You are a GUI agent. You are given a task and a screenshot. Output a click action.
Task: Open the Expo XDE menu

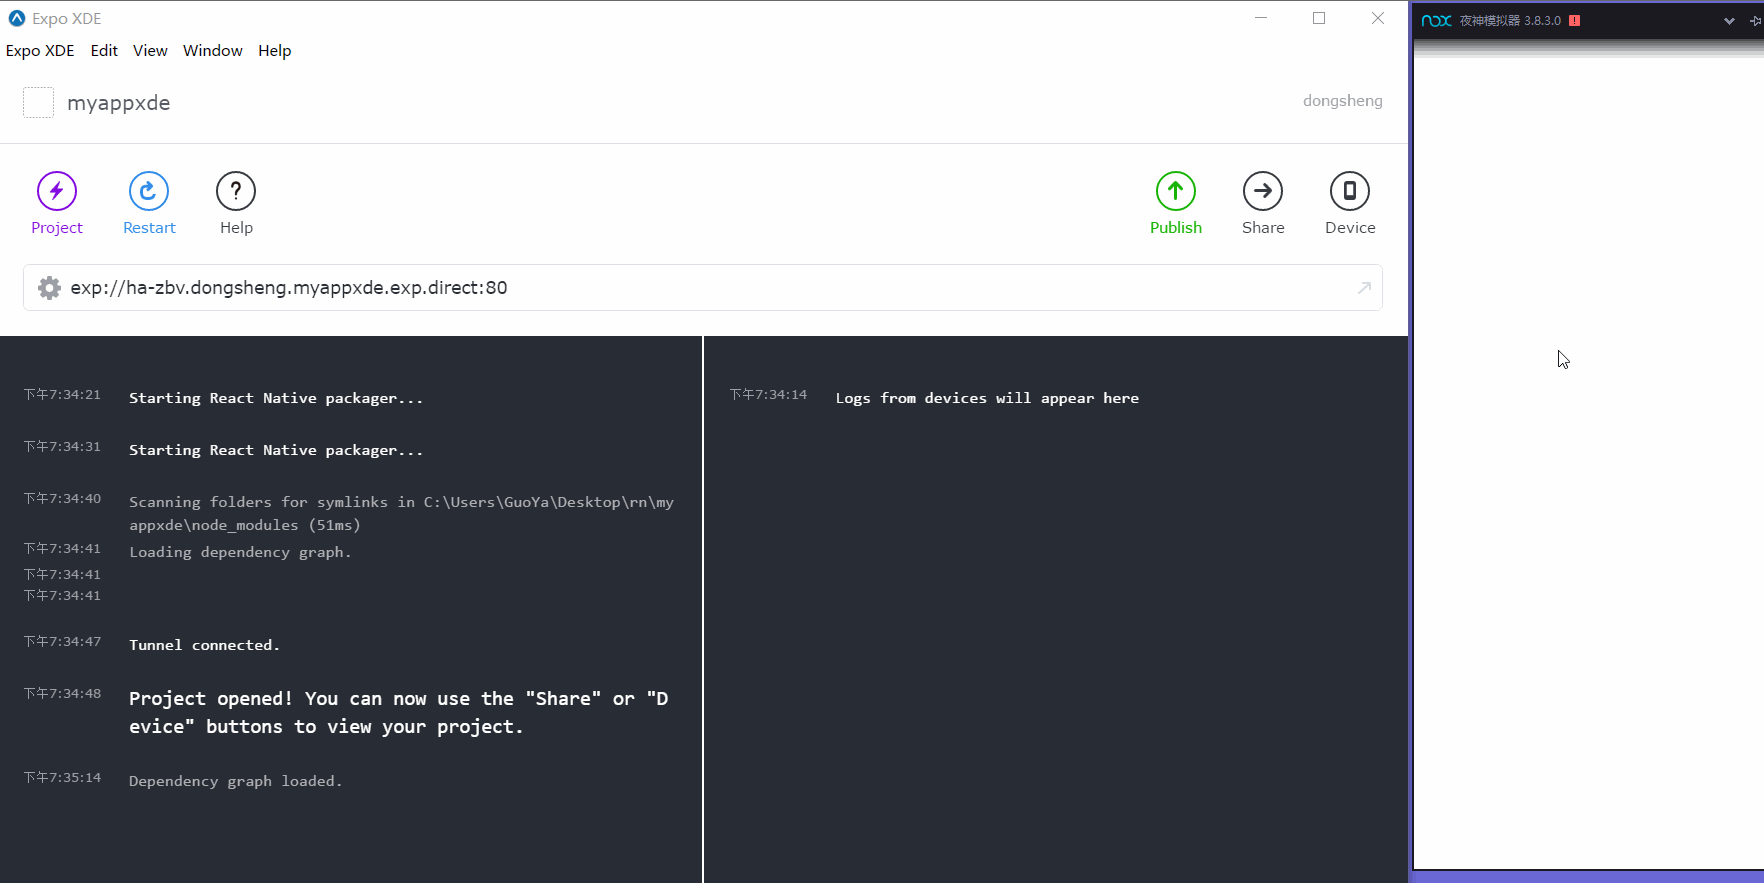click(x=40, y=51)
